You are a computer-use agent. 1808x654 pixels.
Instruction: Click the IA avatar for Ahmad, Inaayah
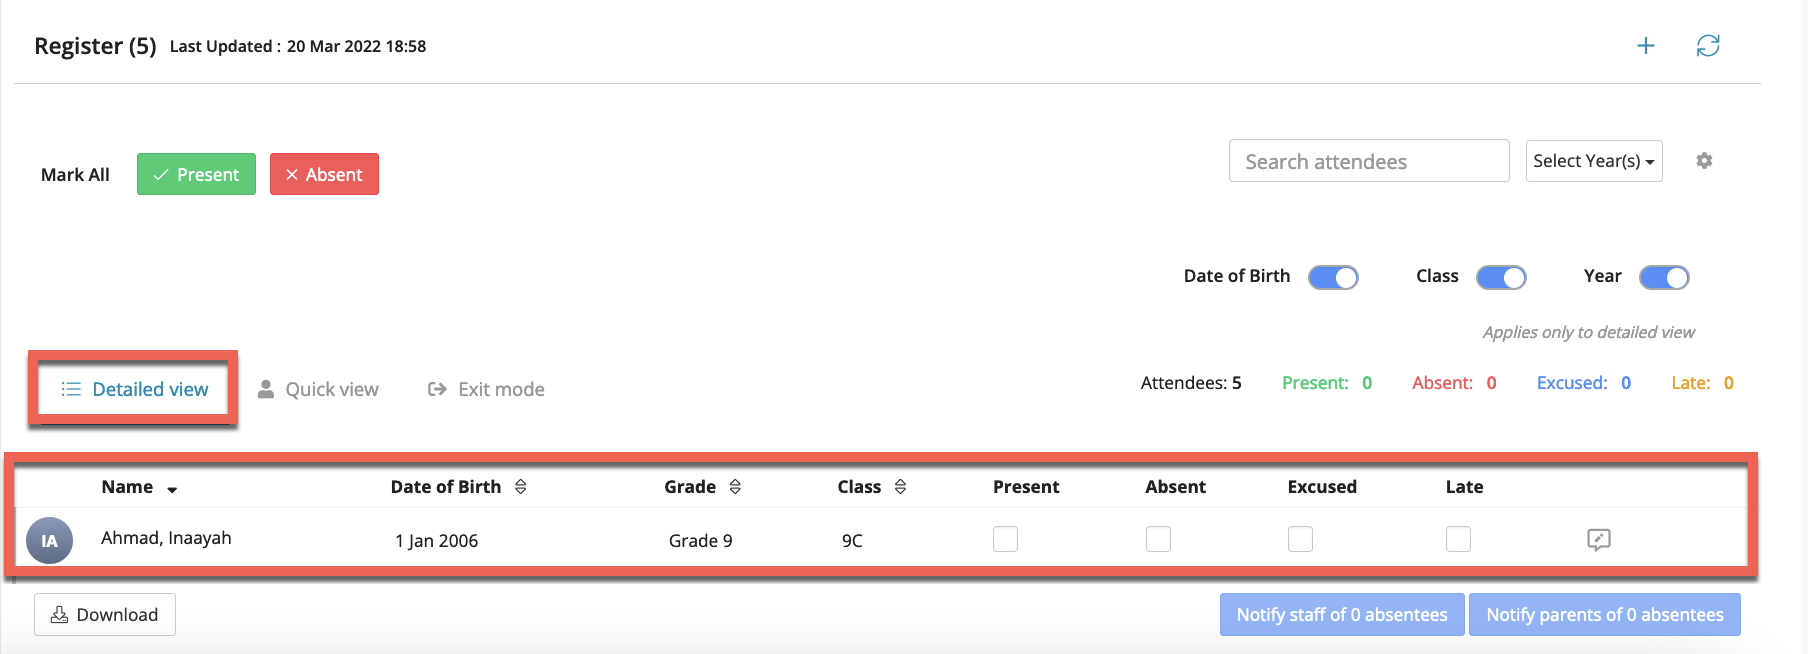point(49,541)
